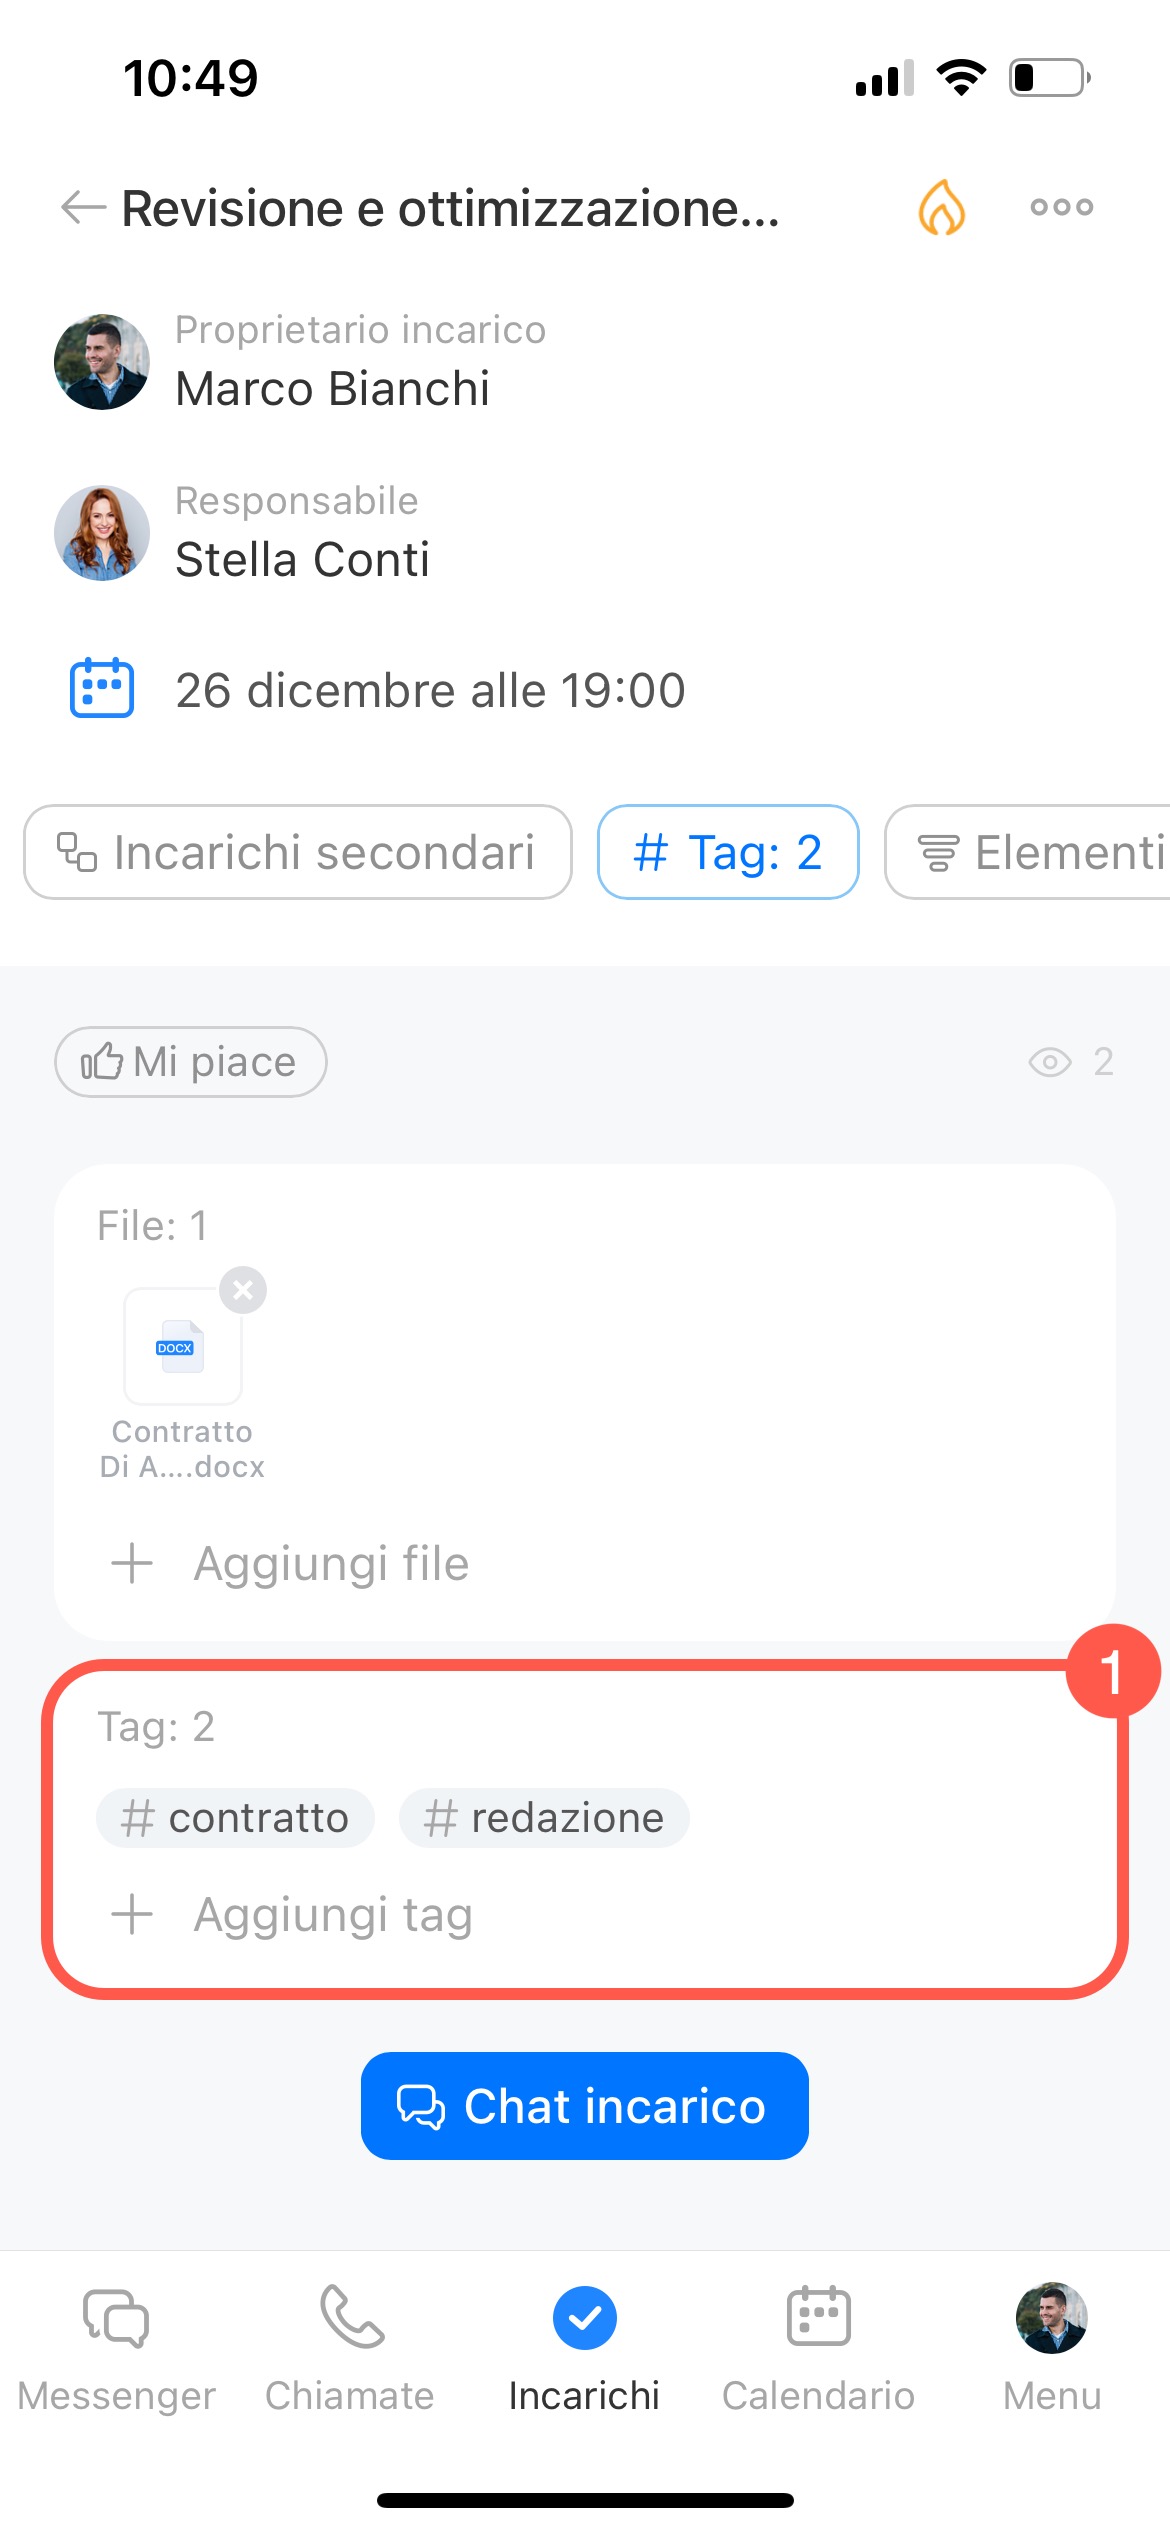Viewport: 1170px width, 2532px height.
Task: Tap the back arrow icon
Action: click(84, 208)
